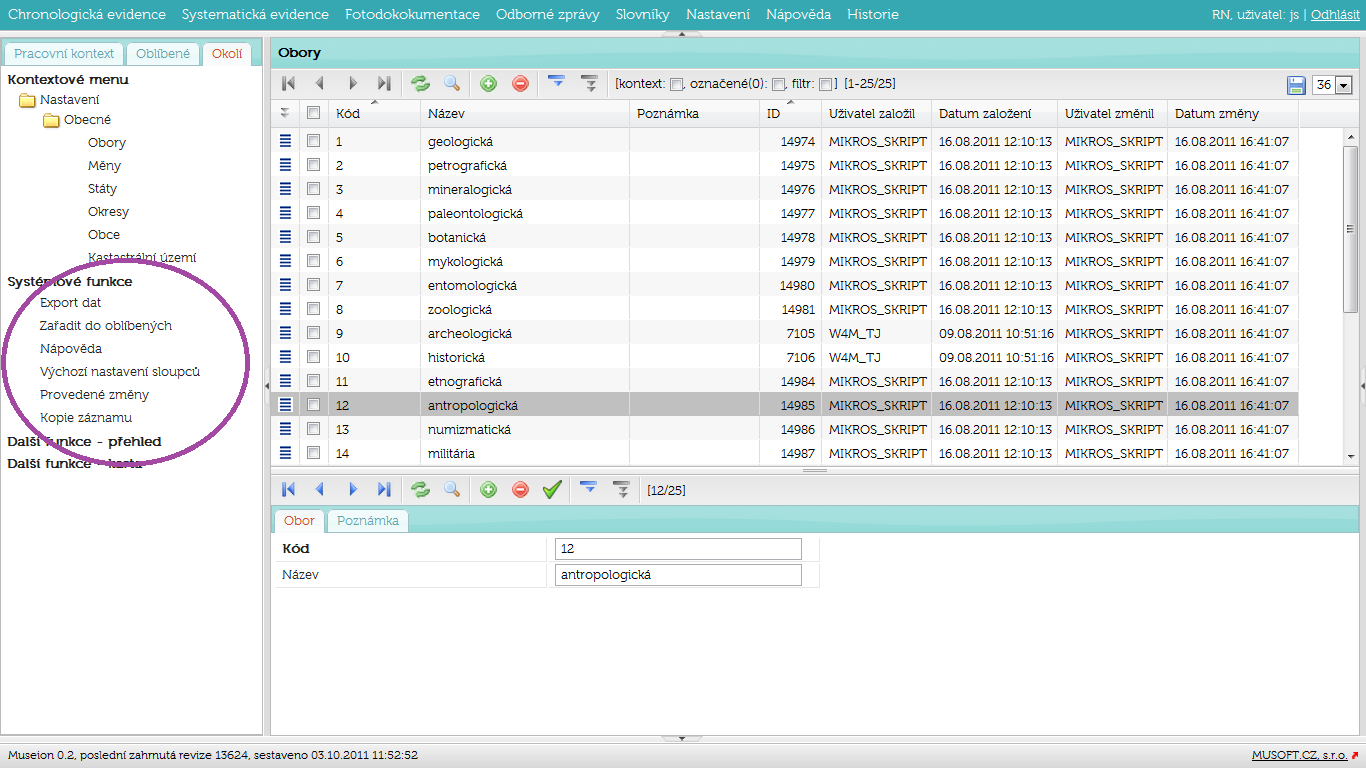Refresh the Obory list with green arrows icon
The image size is (1366, 768).
[x=420, y=84]
